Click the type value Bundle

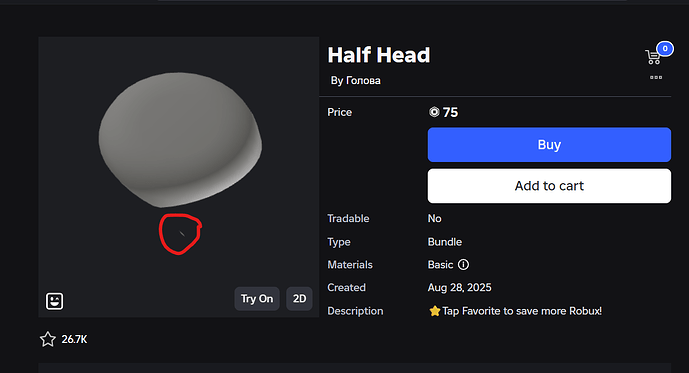point(445,242)
